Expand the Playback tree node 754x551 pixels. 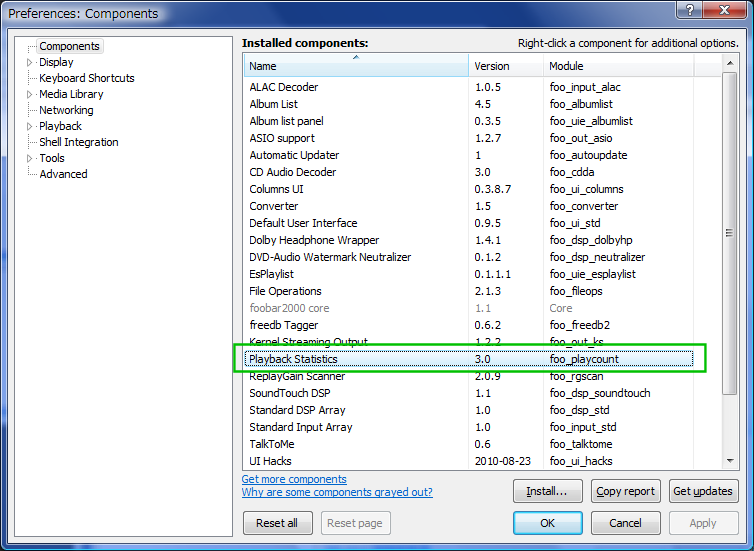tap(29, 126)
